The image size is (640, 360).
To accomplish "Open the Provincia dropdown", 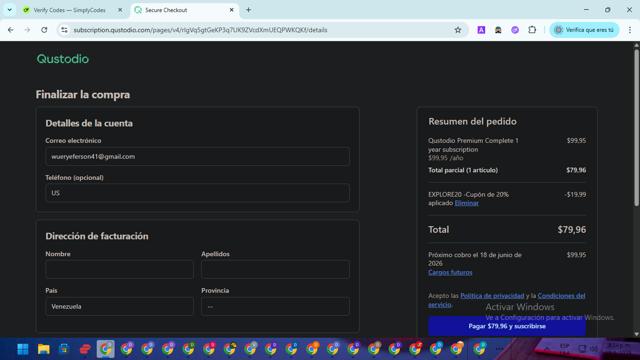I will (276, 306).
